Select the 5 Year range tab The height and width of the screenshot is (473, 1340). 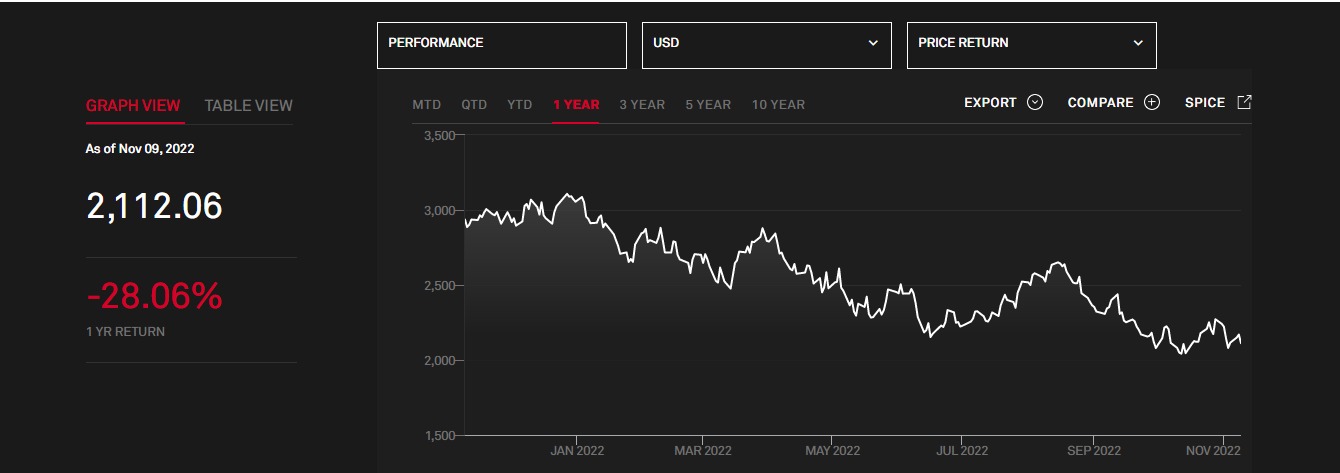[708, 104]
